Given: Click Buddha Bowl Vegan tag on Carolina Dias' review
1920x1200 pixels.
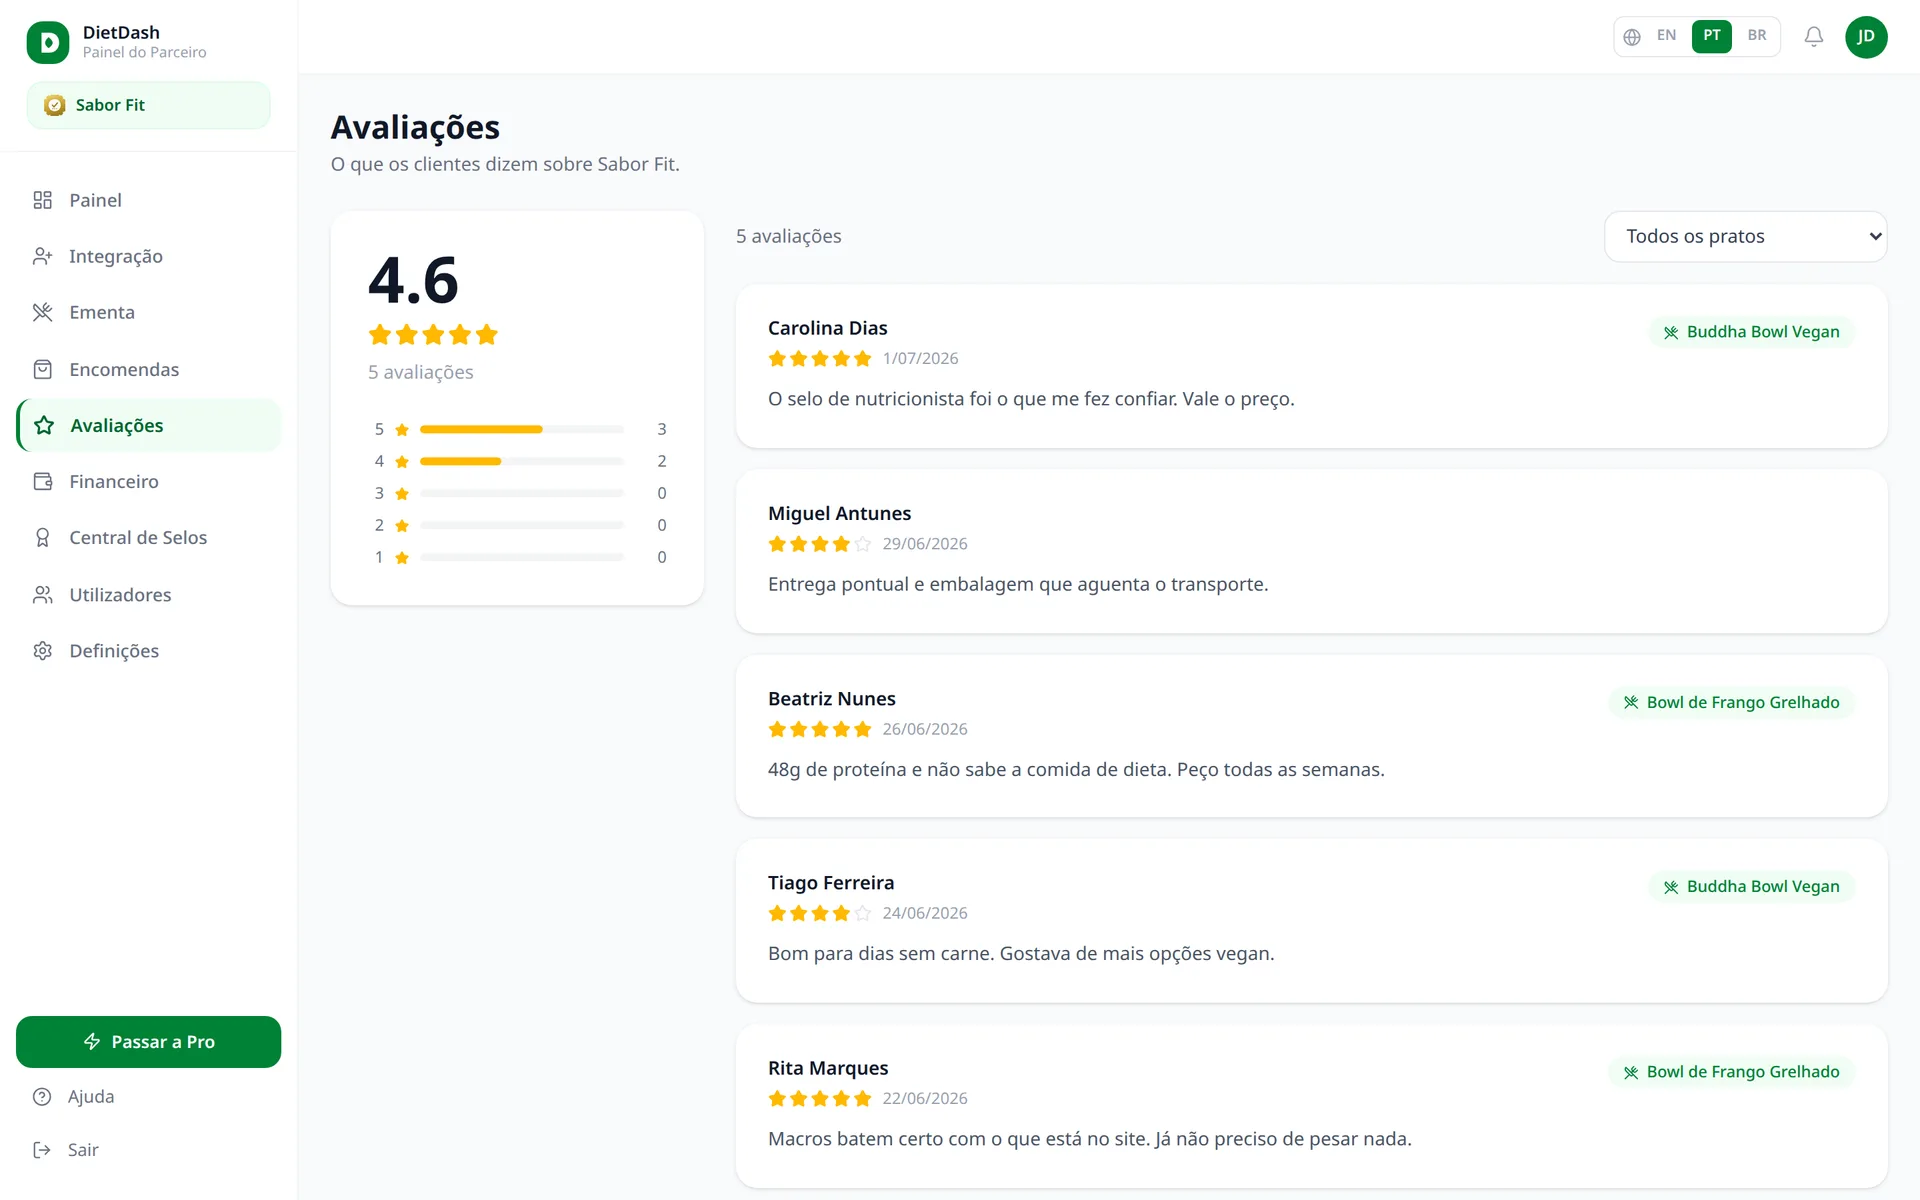Looking at the screenshot, I should pos(1752,332).
